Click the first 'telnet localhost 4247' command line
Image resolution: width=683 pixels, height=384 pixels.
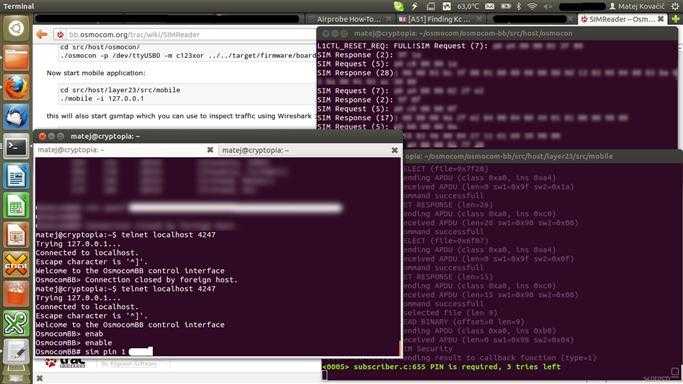click(125, 235)
